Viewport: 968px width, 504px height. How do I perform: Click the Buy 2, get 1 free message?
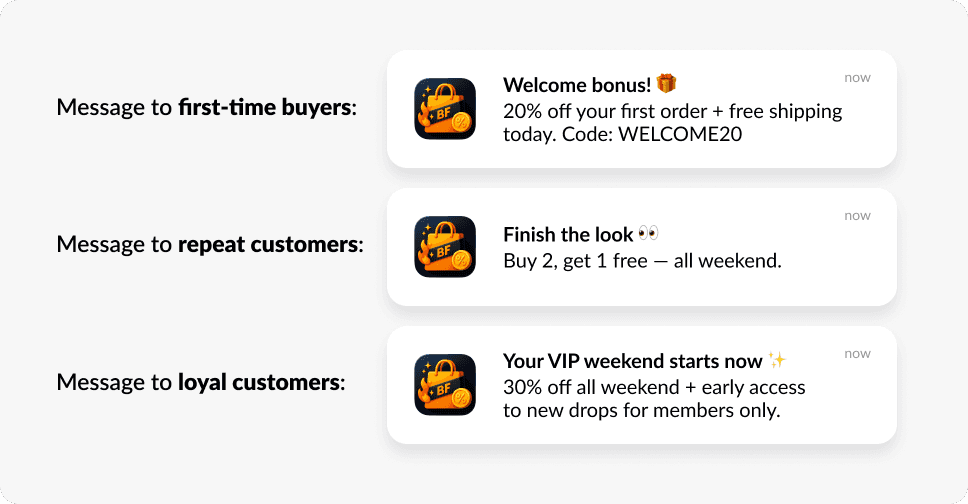pos(642,261)
